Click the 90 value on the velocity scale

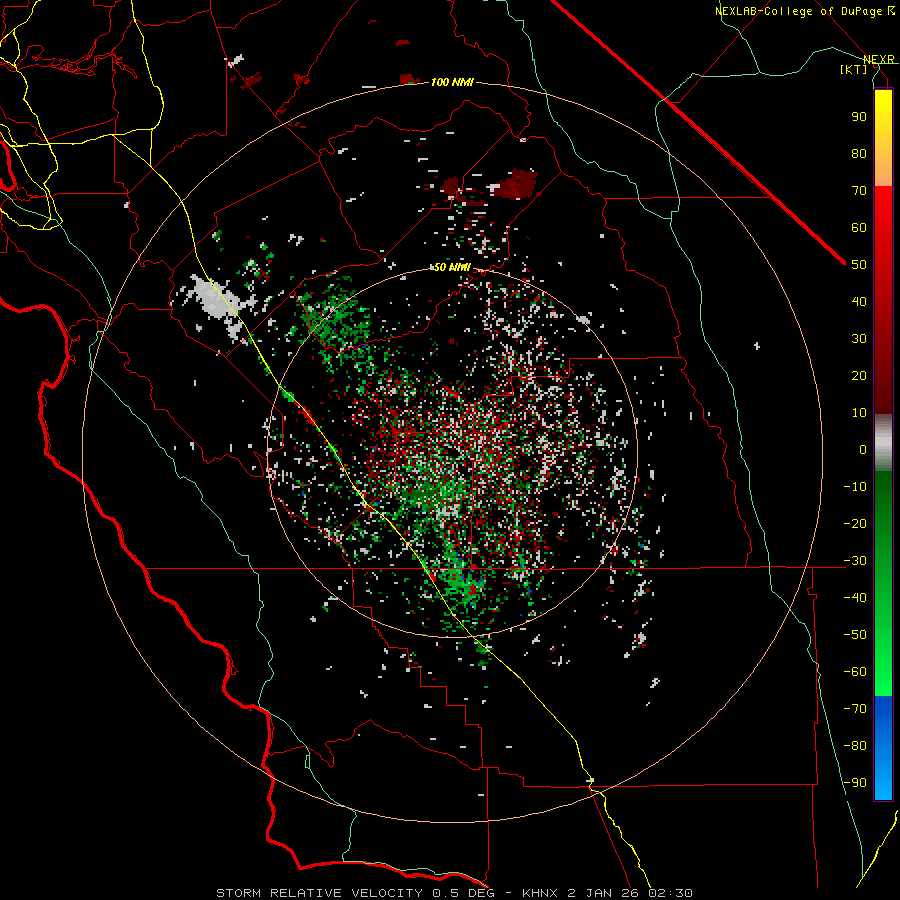tap(859, 117)
